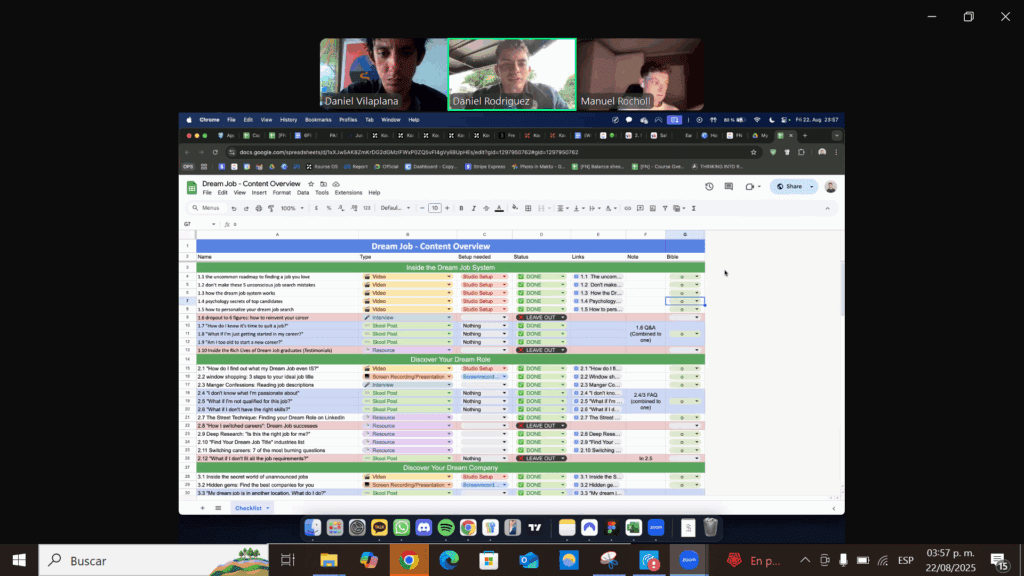The width and height of the screenshot is (1024, 576).
Task: Click the font size input box
Action: pyautogui.click(x=434, y=208)
